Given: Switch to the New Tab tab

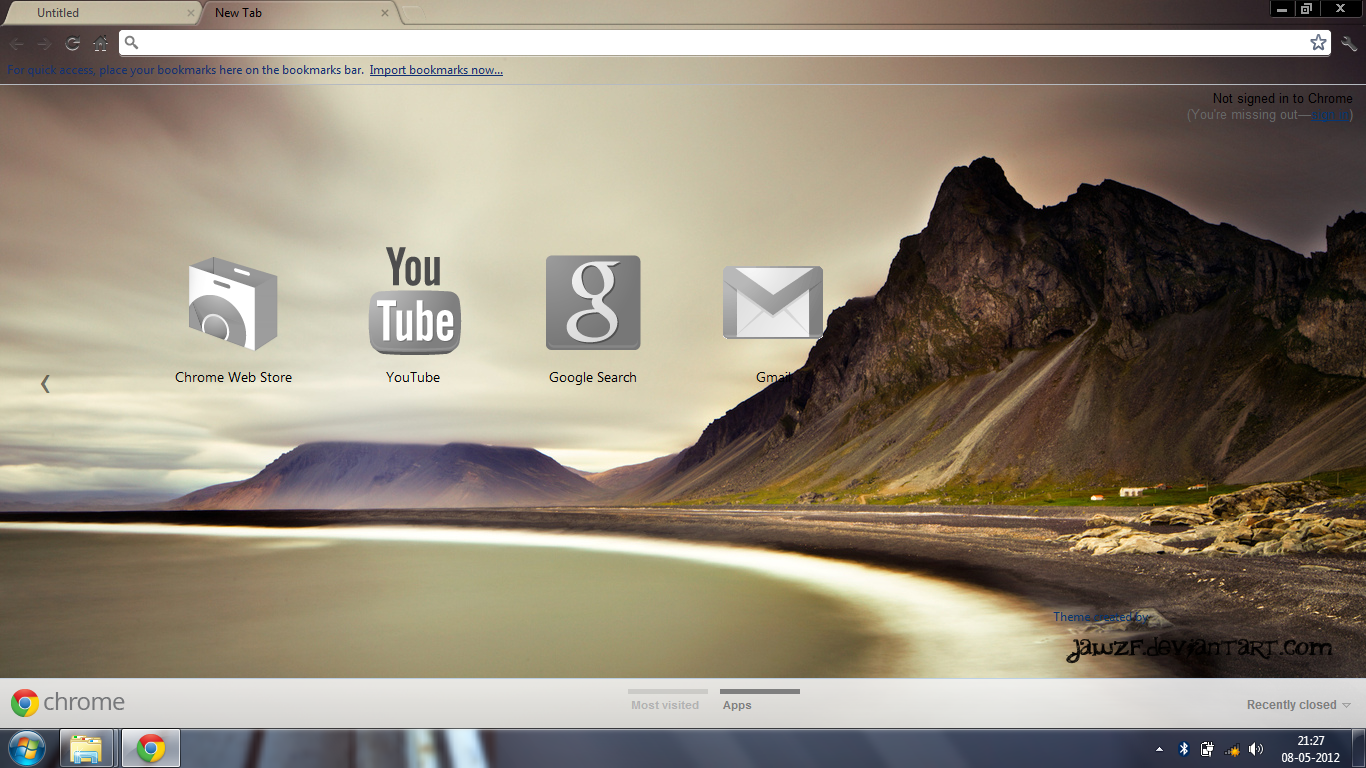Looking at the screenshot, I should click(x=300, y=13).
